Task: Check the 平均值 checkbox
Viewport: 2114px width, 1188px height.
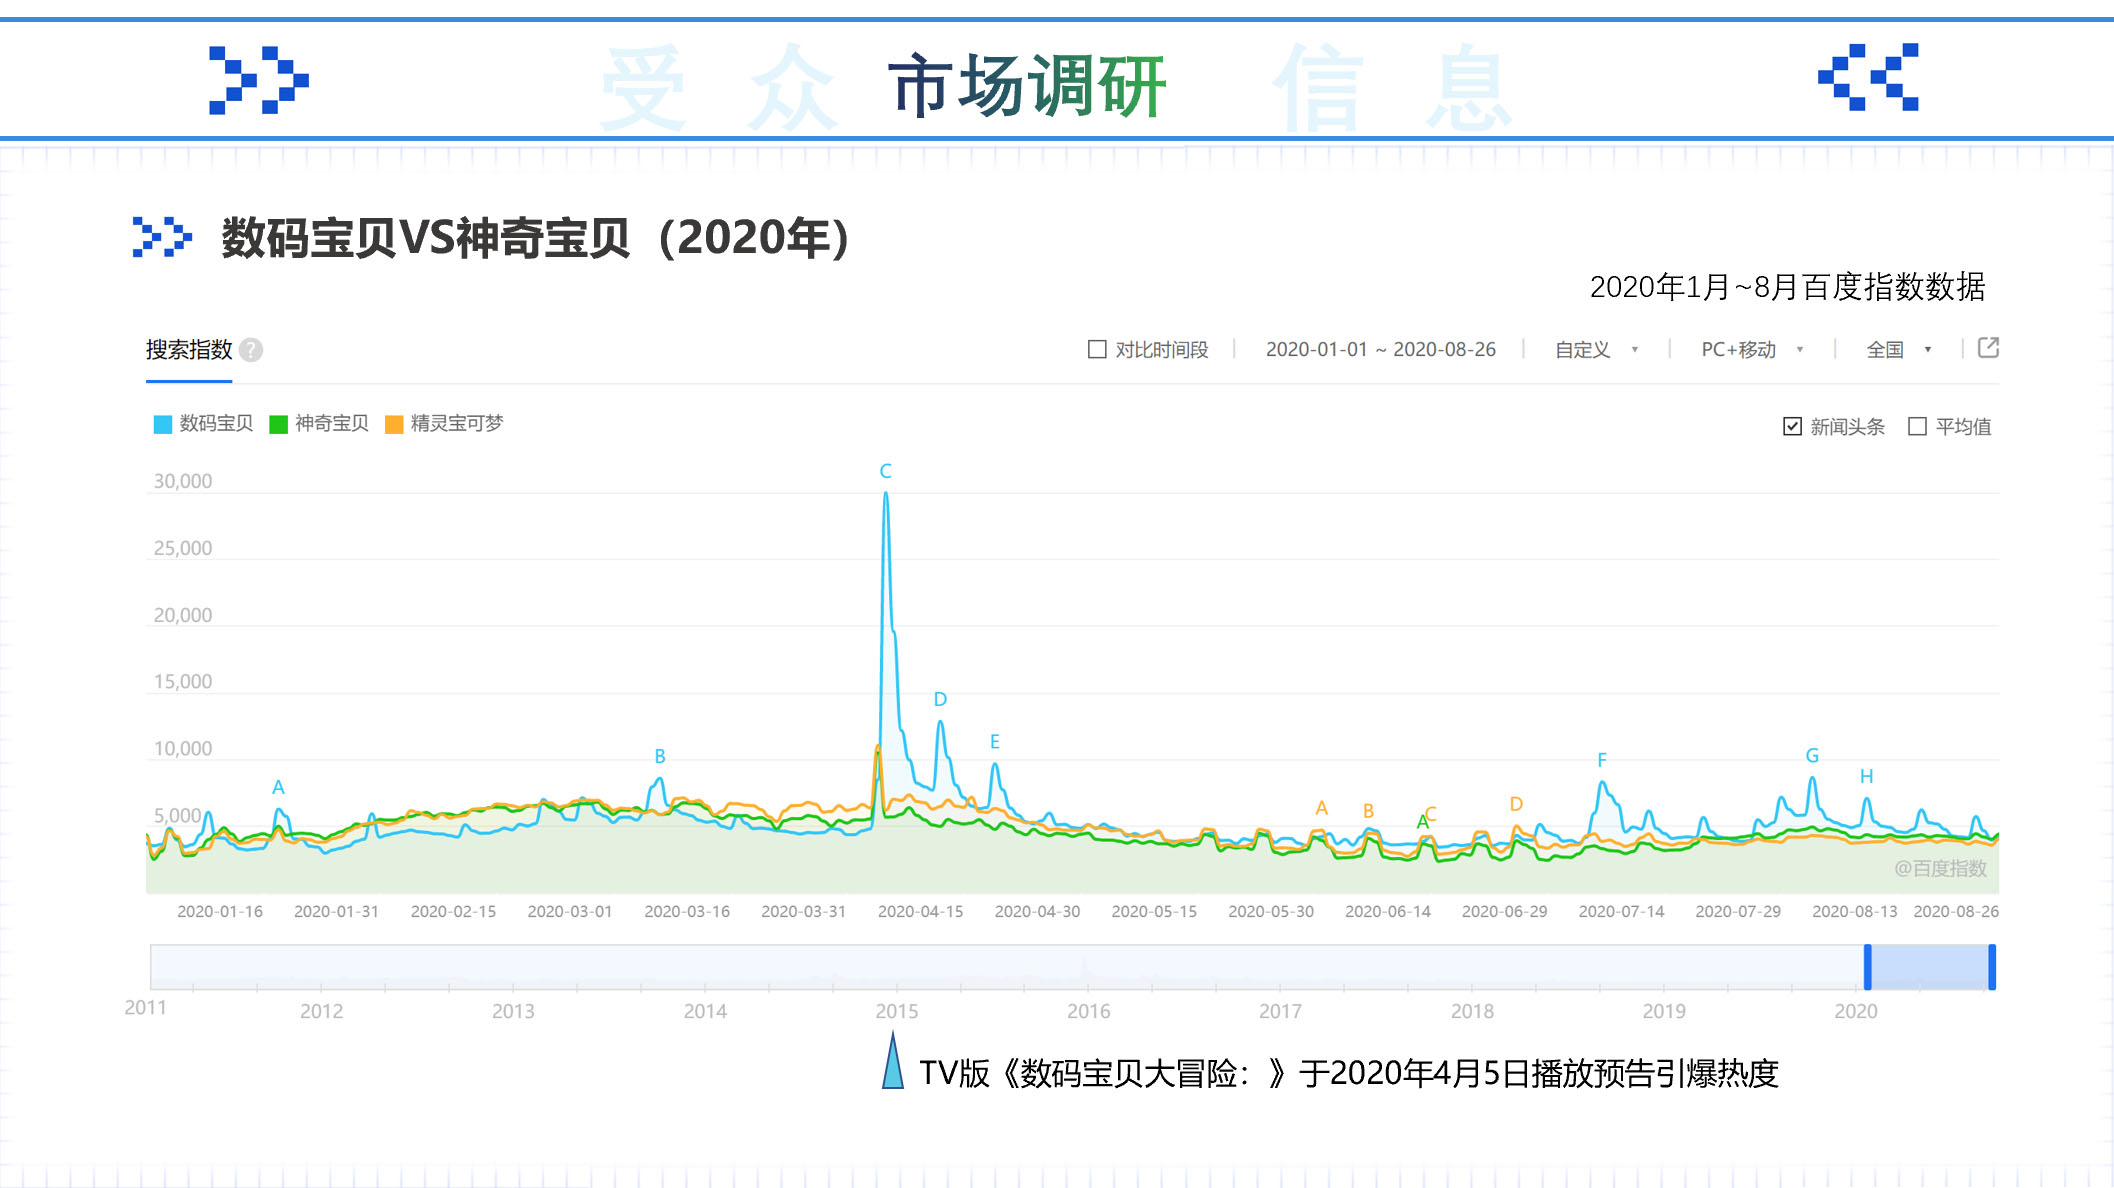Action: (1917, 427)
